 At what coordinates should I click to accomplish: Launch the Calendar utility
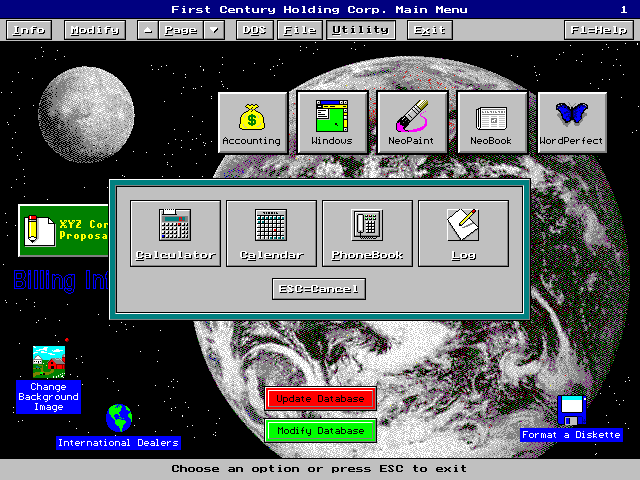(x=271, y=233)
